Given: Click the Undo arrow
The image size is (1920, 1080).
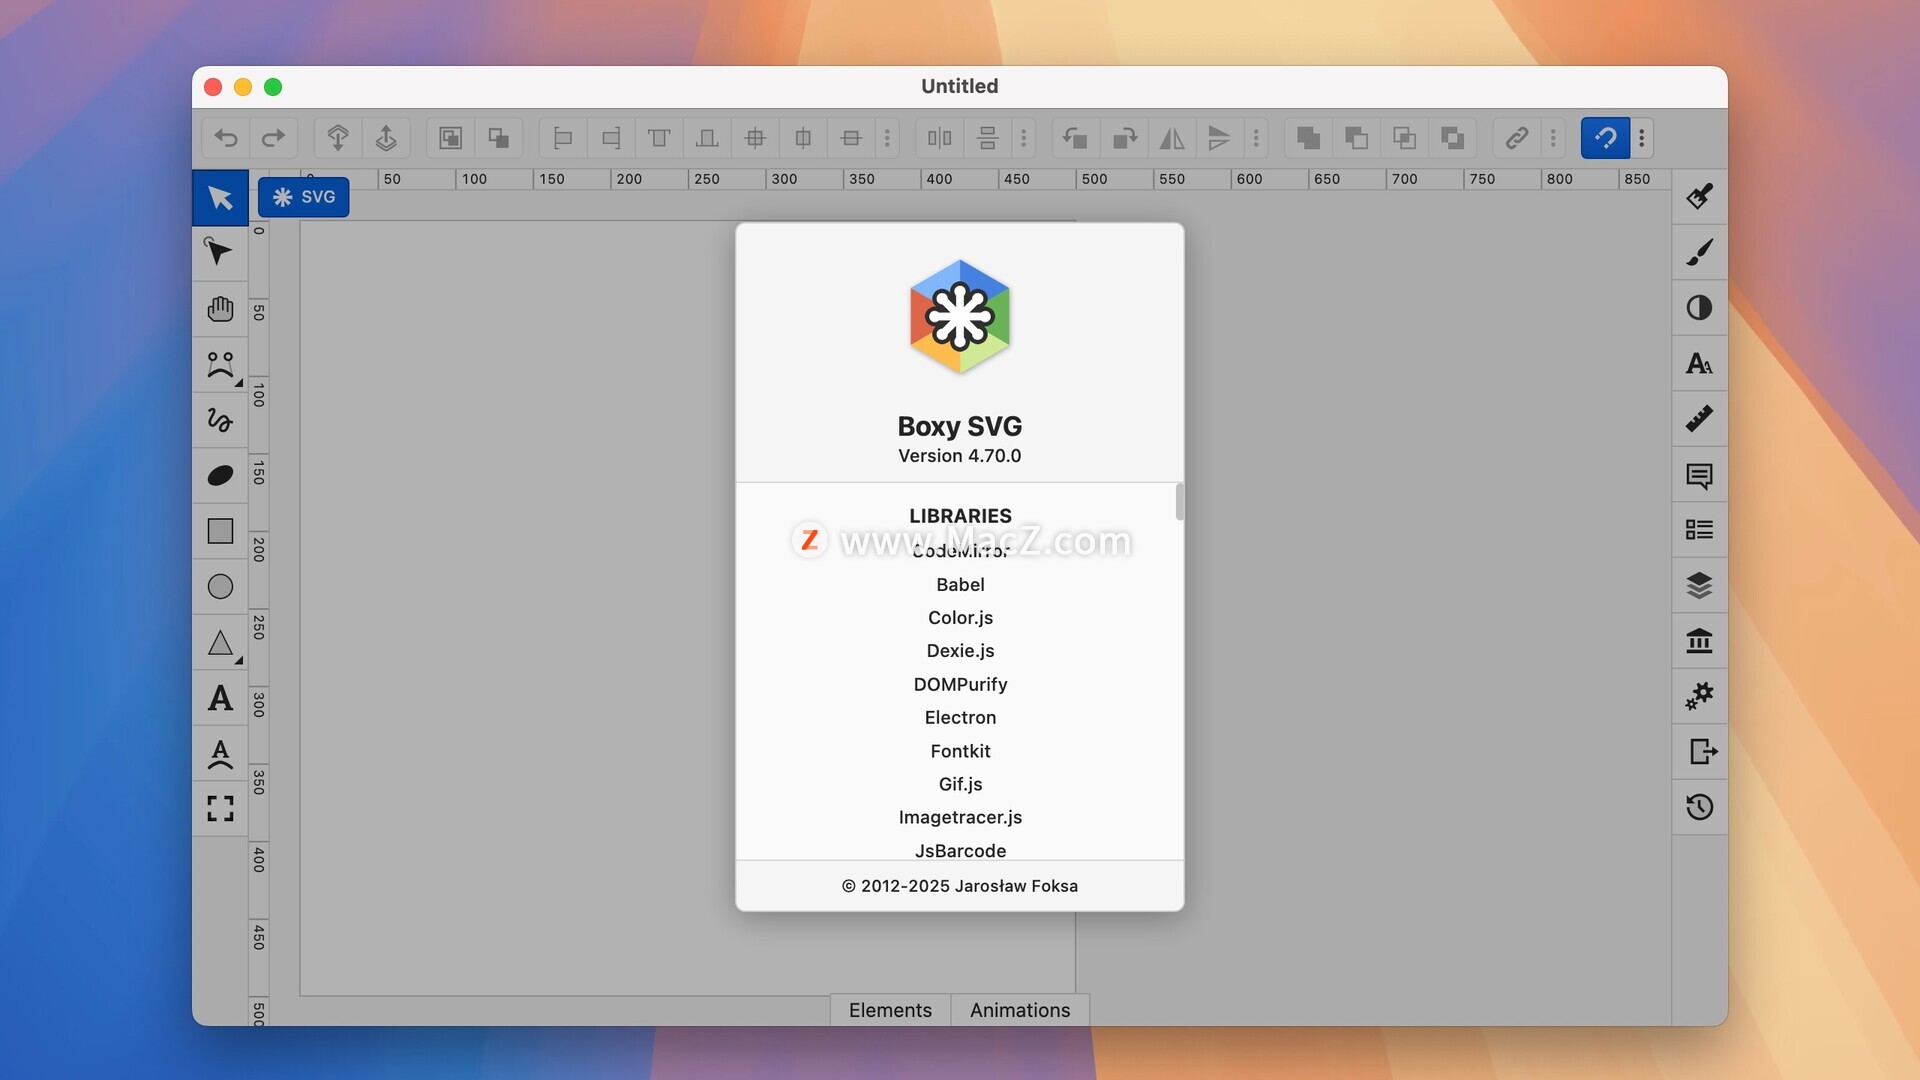Looking at the screenshot, I should pos(226,138).
